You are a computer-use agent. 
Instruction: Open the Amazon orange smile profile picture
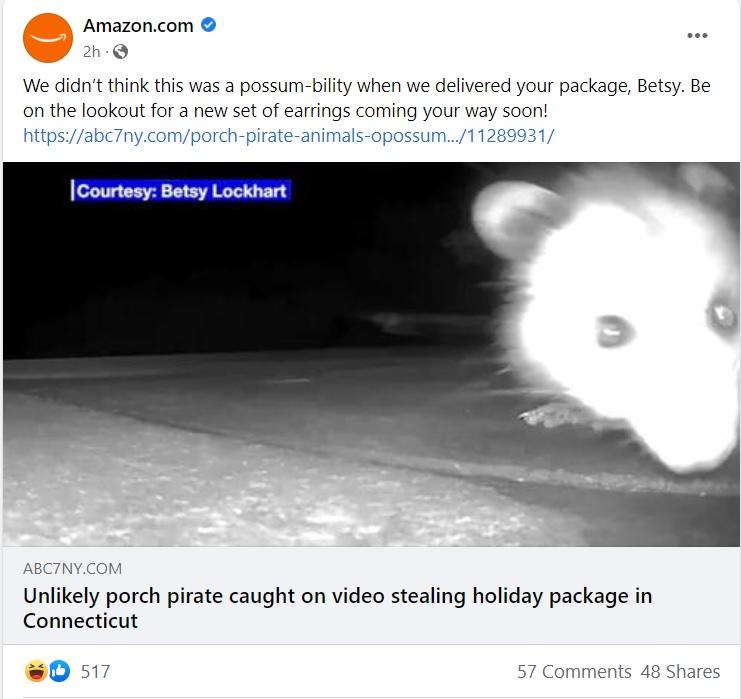tap(48, 38)
